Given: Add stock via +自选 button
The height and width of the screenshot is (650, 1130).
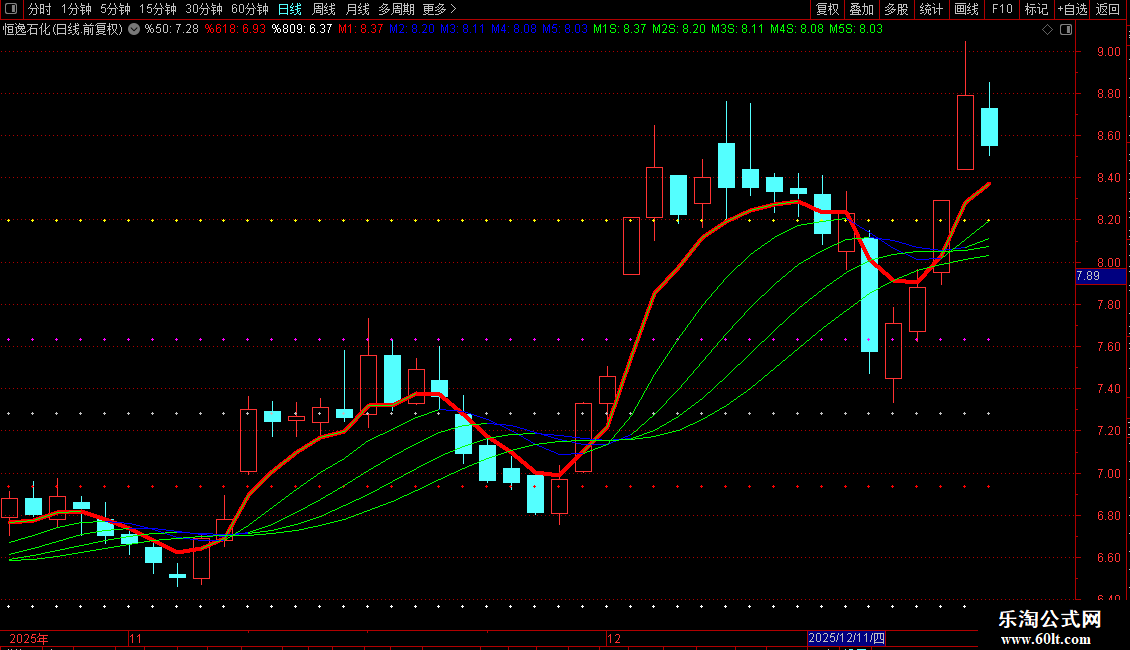Looking at the screenshot, I should [1072, 9].
